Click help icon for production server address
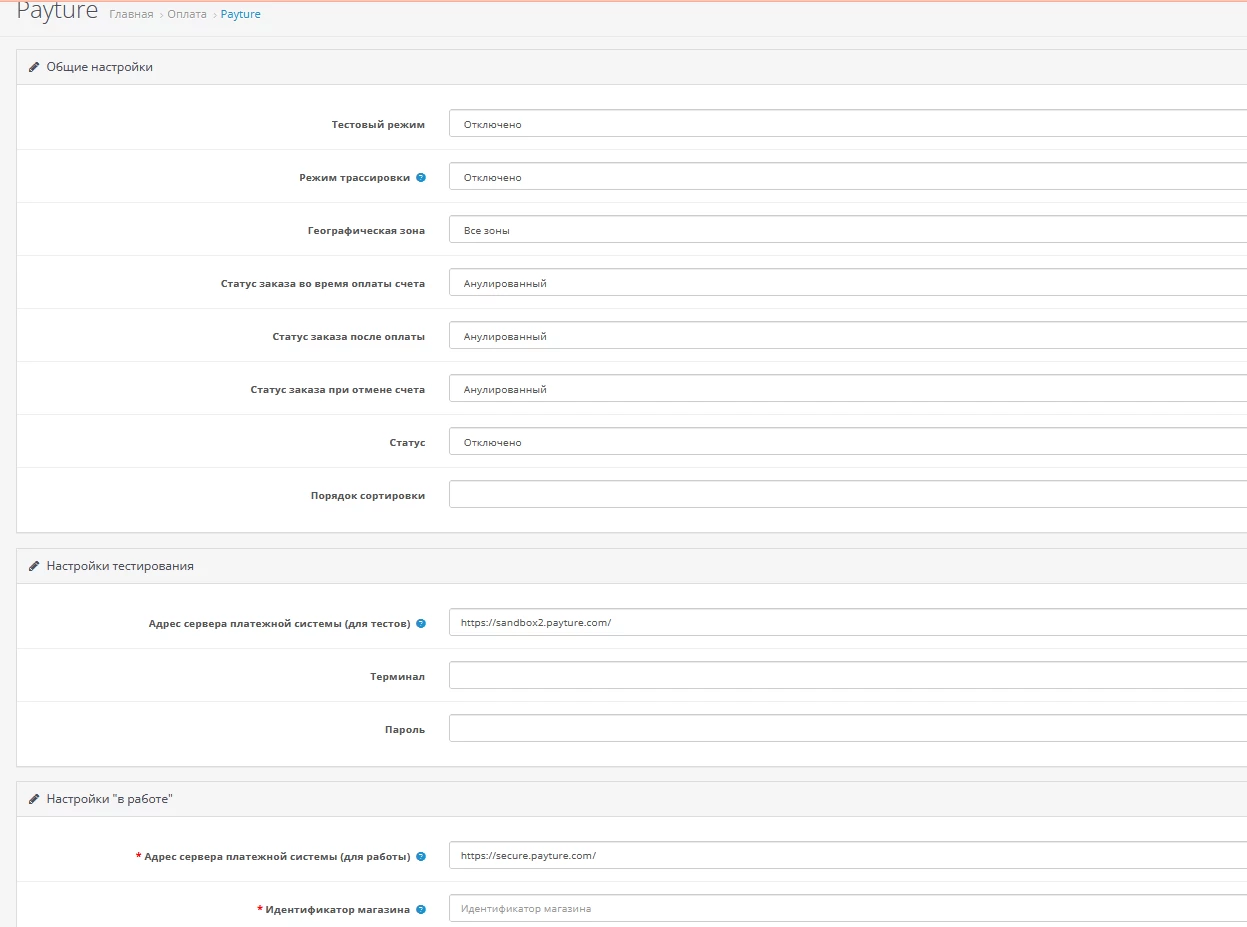Viewport: 1247px width, 927px height. click(x=421, y=856)
